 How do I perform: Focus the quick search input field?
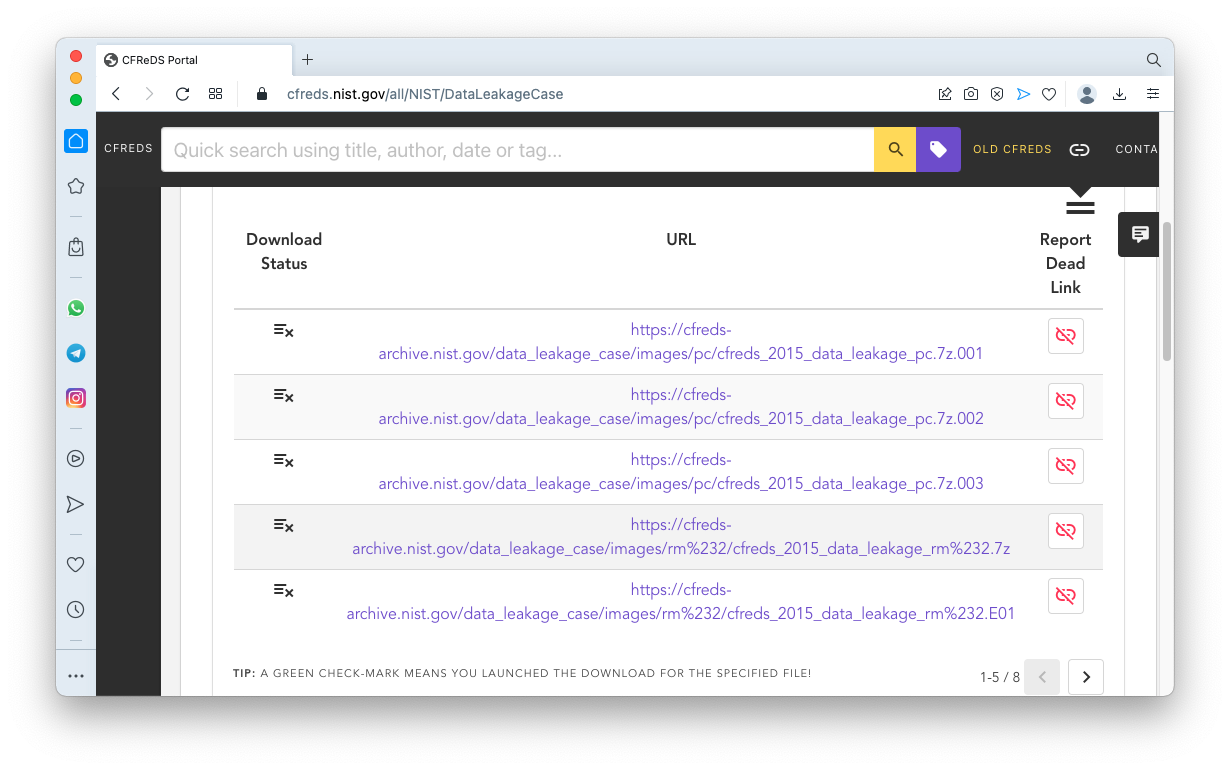coord(517,150)
